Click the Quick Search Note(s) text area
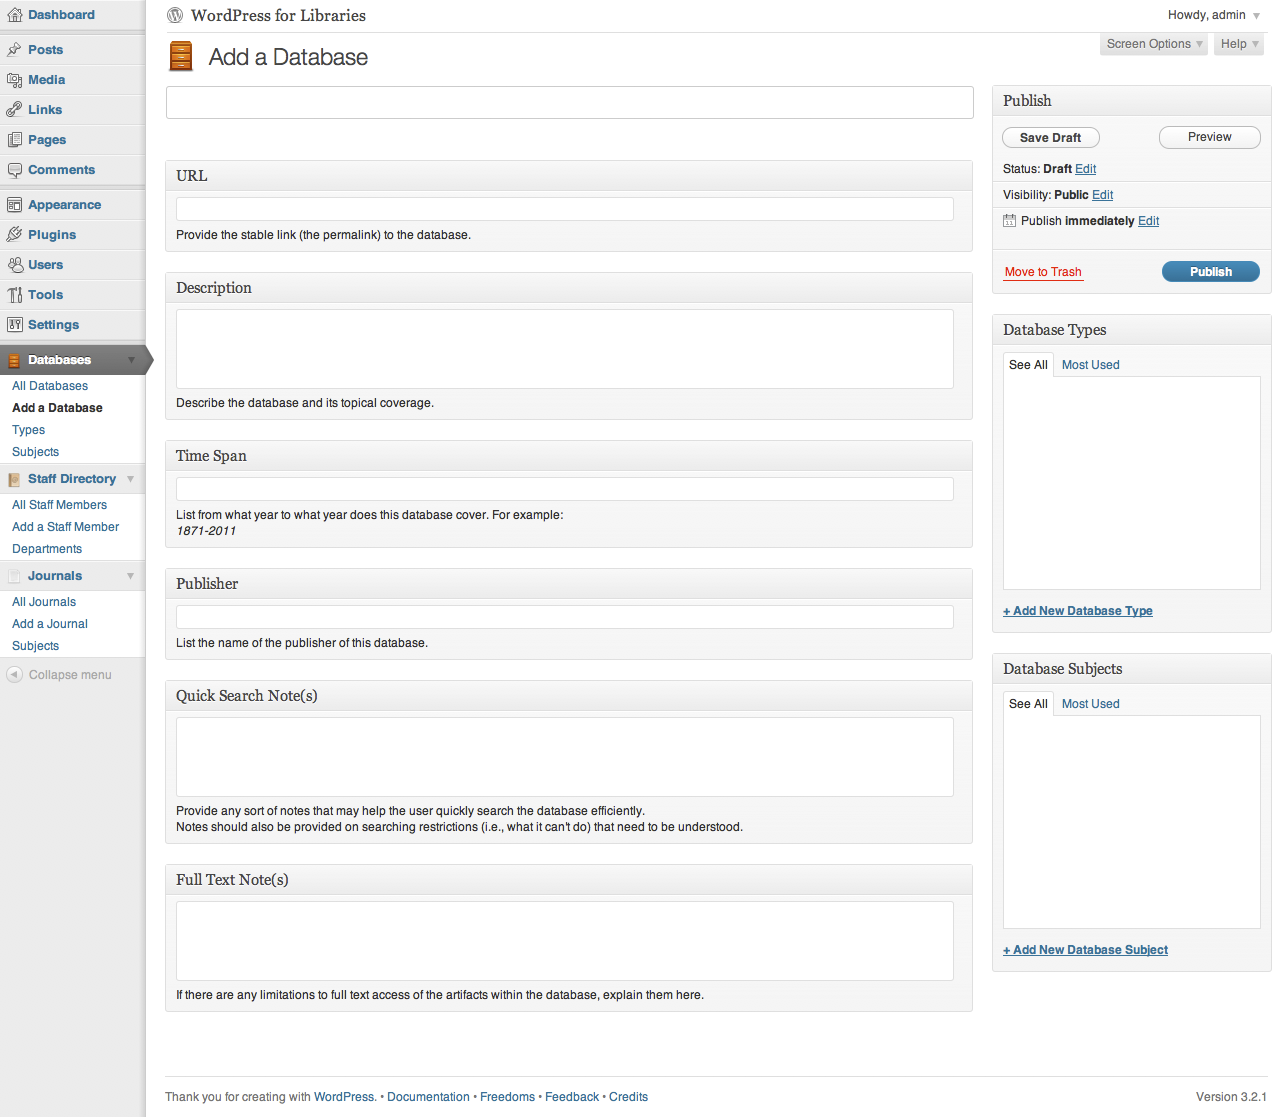1288x1117 pixels. click(565, 757)
